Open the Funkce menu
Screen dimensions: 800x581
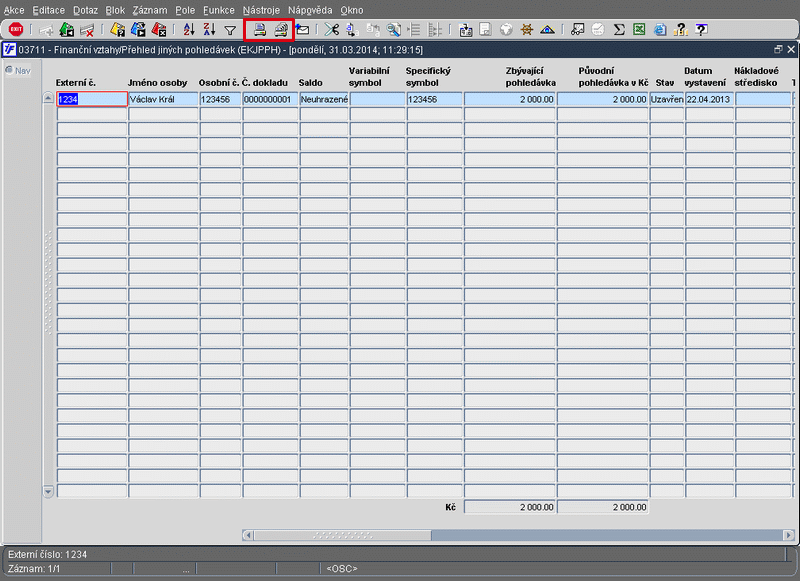click(x=219, y=10)
